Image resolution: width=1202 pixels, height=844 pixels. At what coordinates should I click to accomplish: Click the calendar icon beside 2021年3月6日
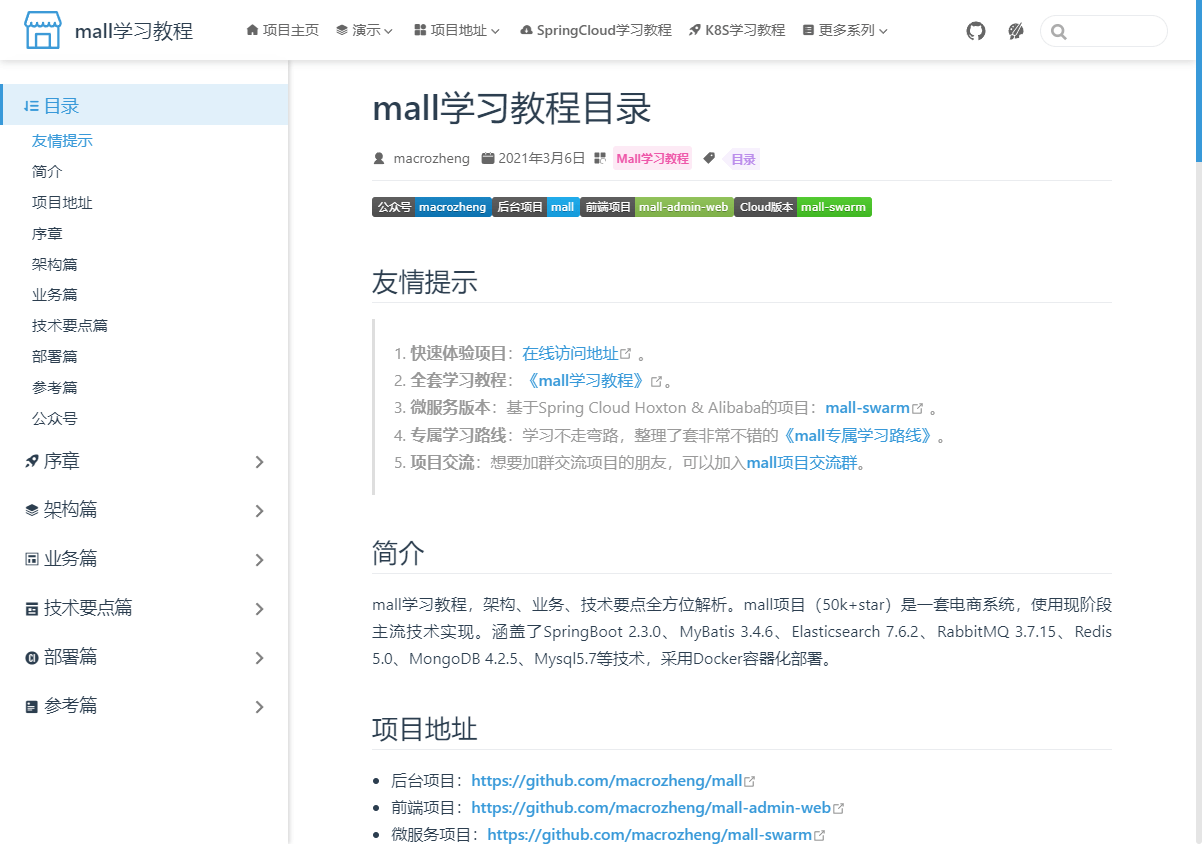pos(488,158)
